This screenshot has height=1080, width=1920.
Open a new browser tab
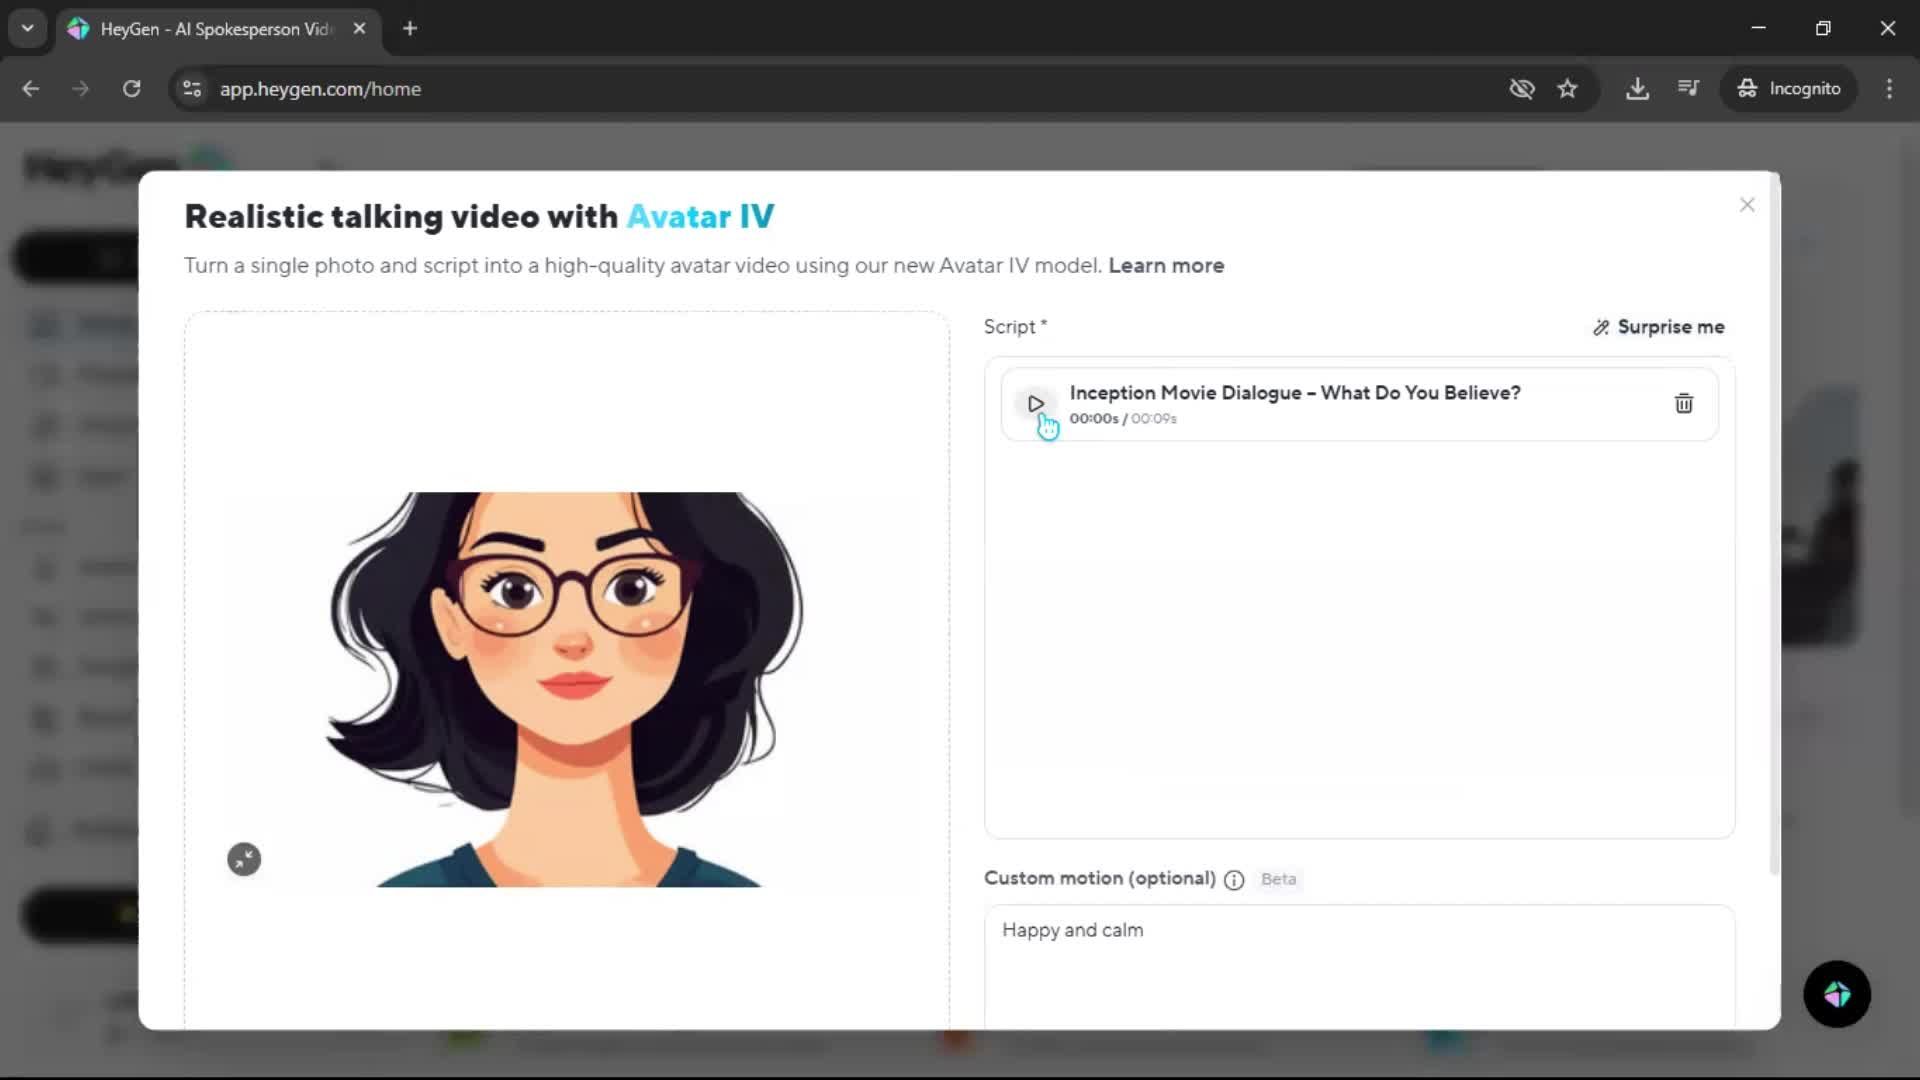point(410,29)
